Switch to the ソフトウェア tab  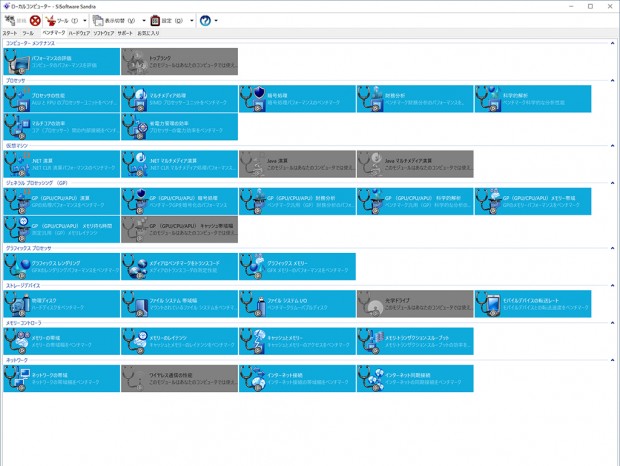[x=104, y=33]
